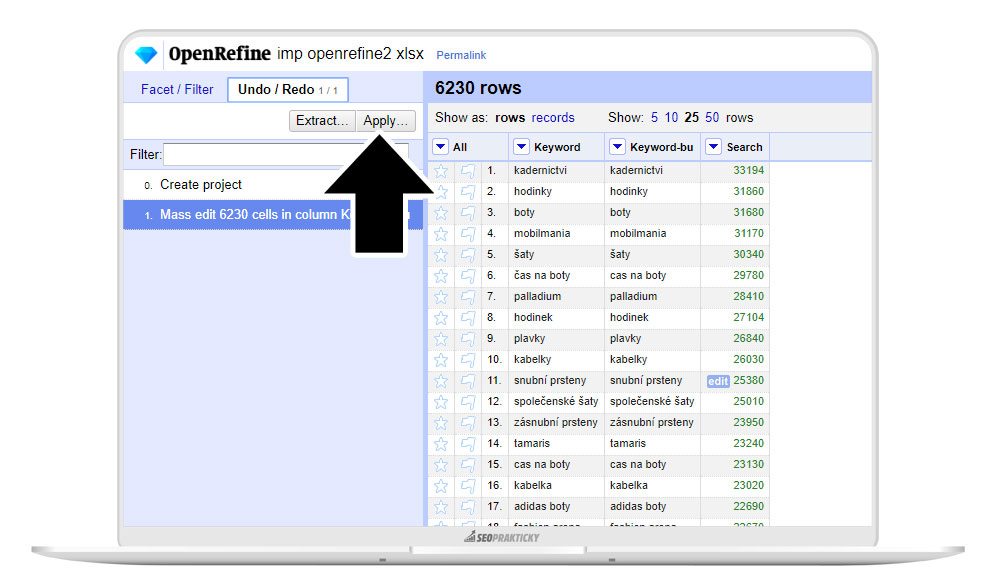Open the Keyword-bu column dropdown menu

click(x=617, y=147)
